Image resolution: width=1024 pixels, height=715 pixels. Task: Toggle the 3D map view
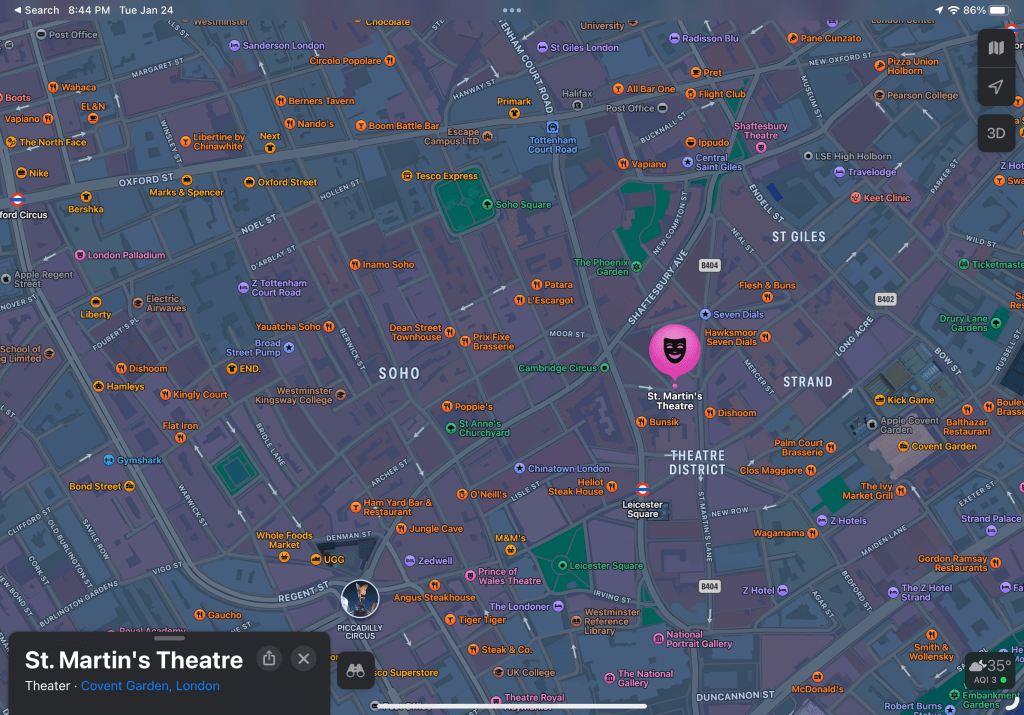pyautogui.click(x=995, y=132)
